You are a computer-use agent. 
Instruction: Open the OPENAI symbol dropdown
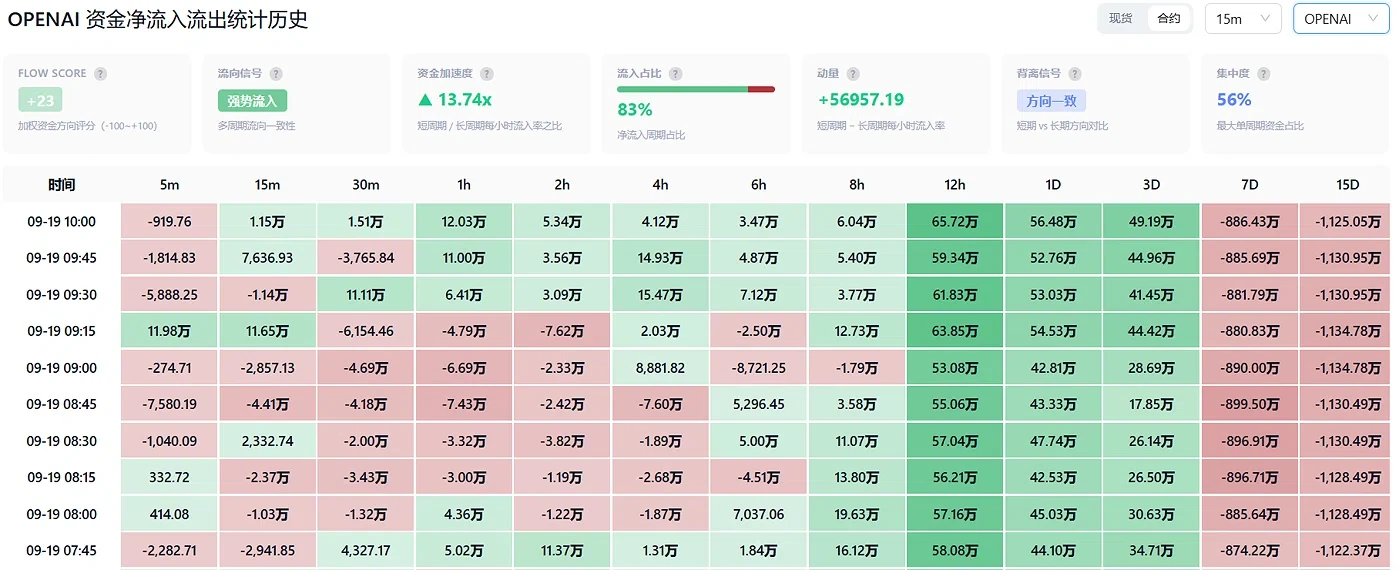click(x=1341, y=19)
